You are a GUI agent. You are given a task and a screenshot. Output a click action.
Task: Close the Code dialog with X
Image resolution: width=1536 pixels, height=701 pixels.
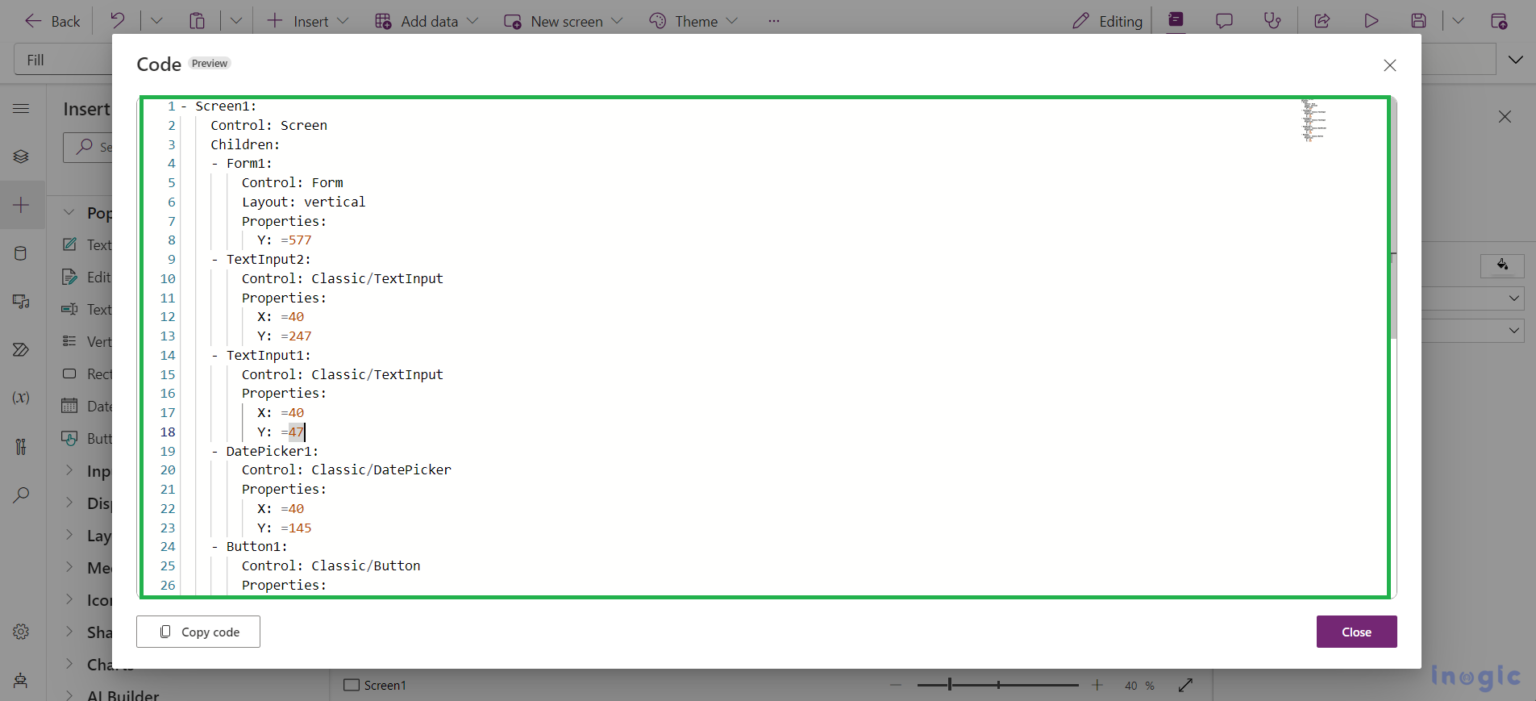pos(1389,65)
